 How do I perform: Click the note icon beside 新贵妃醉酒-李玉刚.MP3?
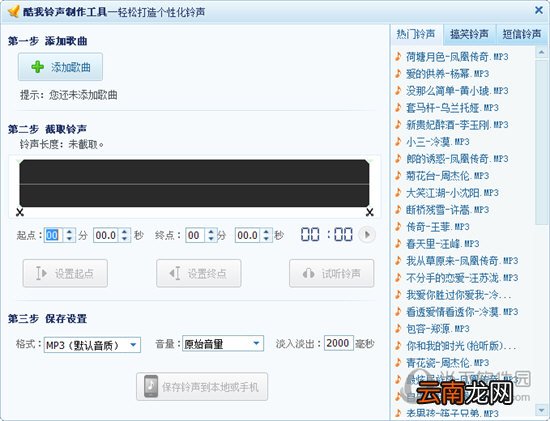coord(398,125)
